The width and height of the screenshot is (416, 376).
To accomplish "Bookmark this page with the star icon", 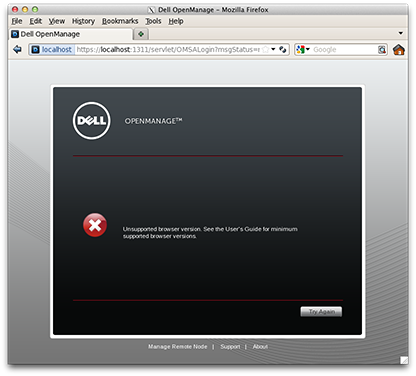I will tap(265, 50).
